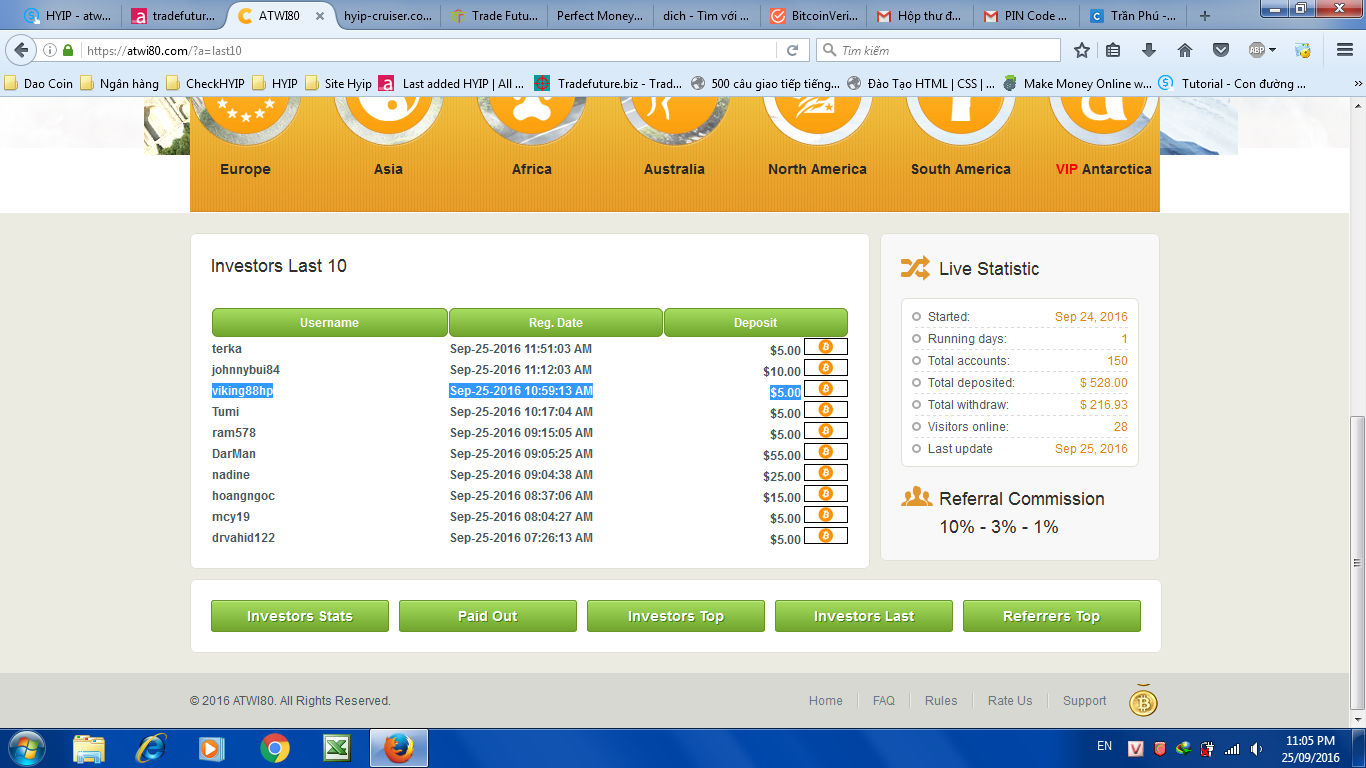
Task: Open Internet Explorer from the taskbar
Action: 151,748
